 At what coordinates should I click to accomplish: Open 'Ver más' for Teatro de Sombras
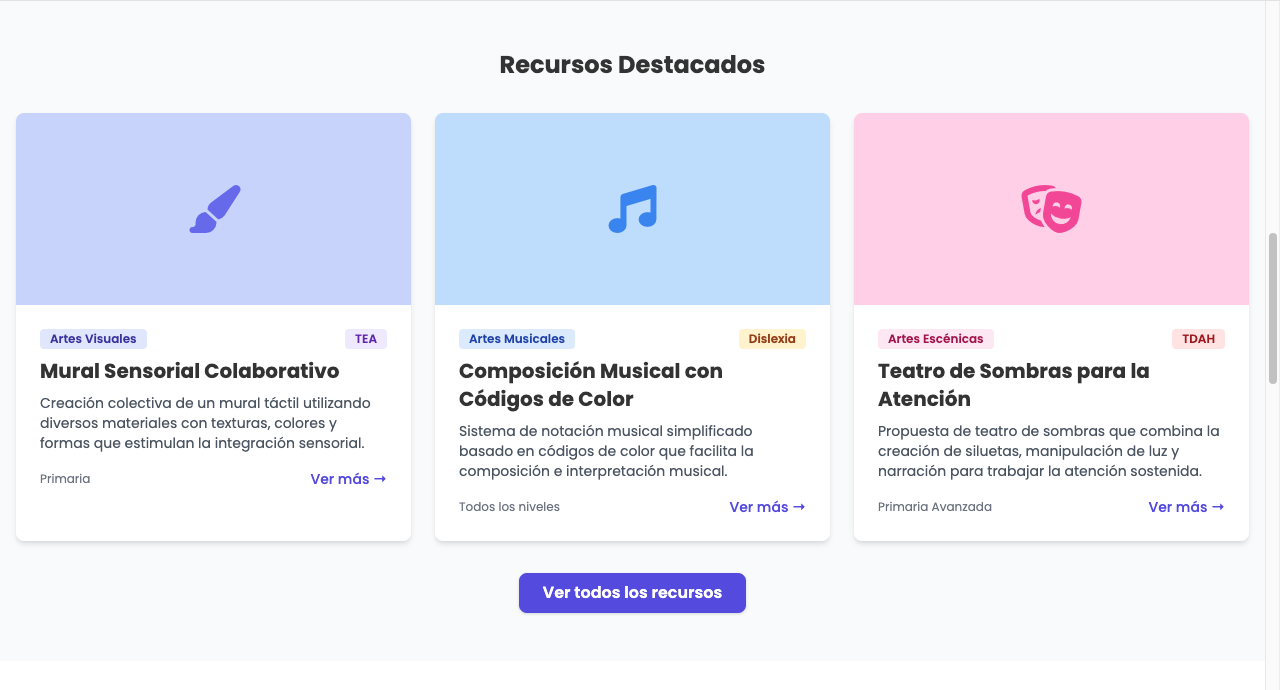(1186, 507)
